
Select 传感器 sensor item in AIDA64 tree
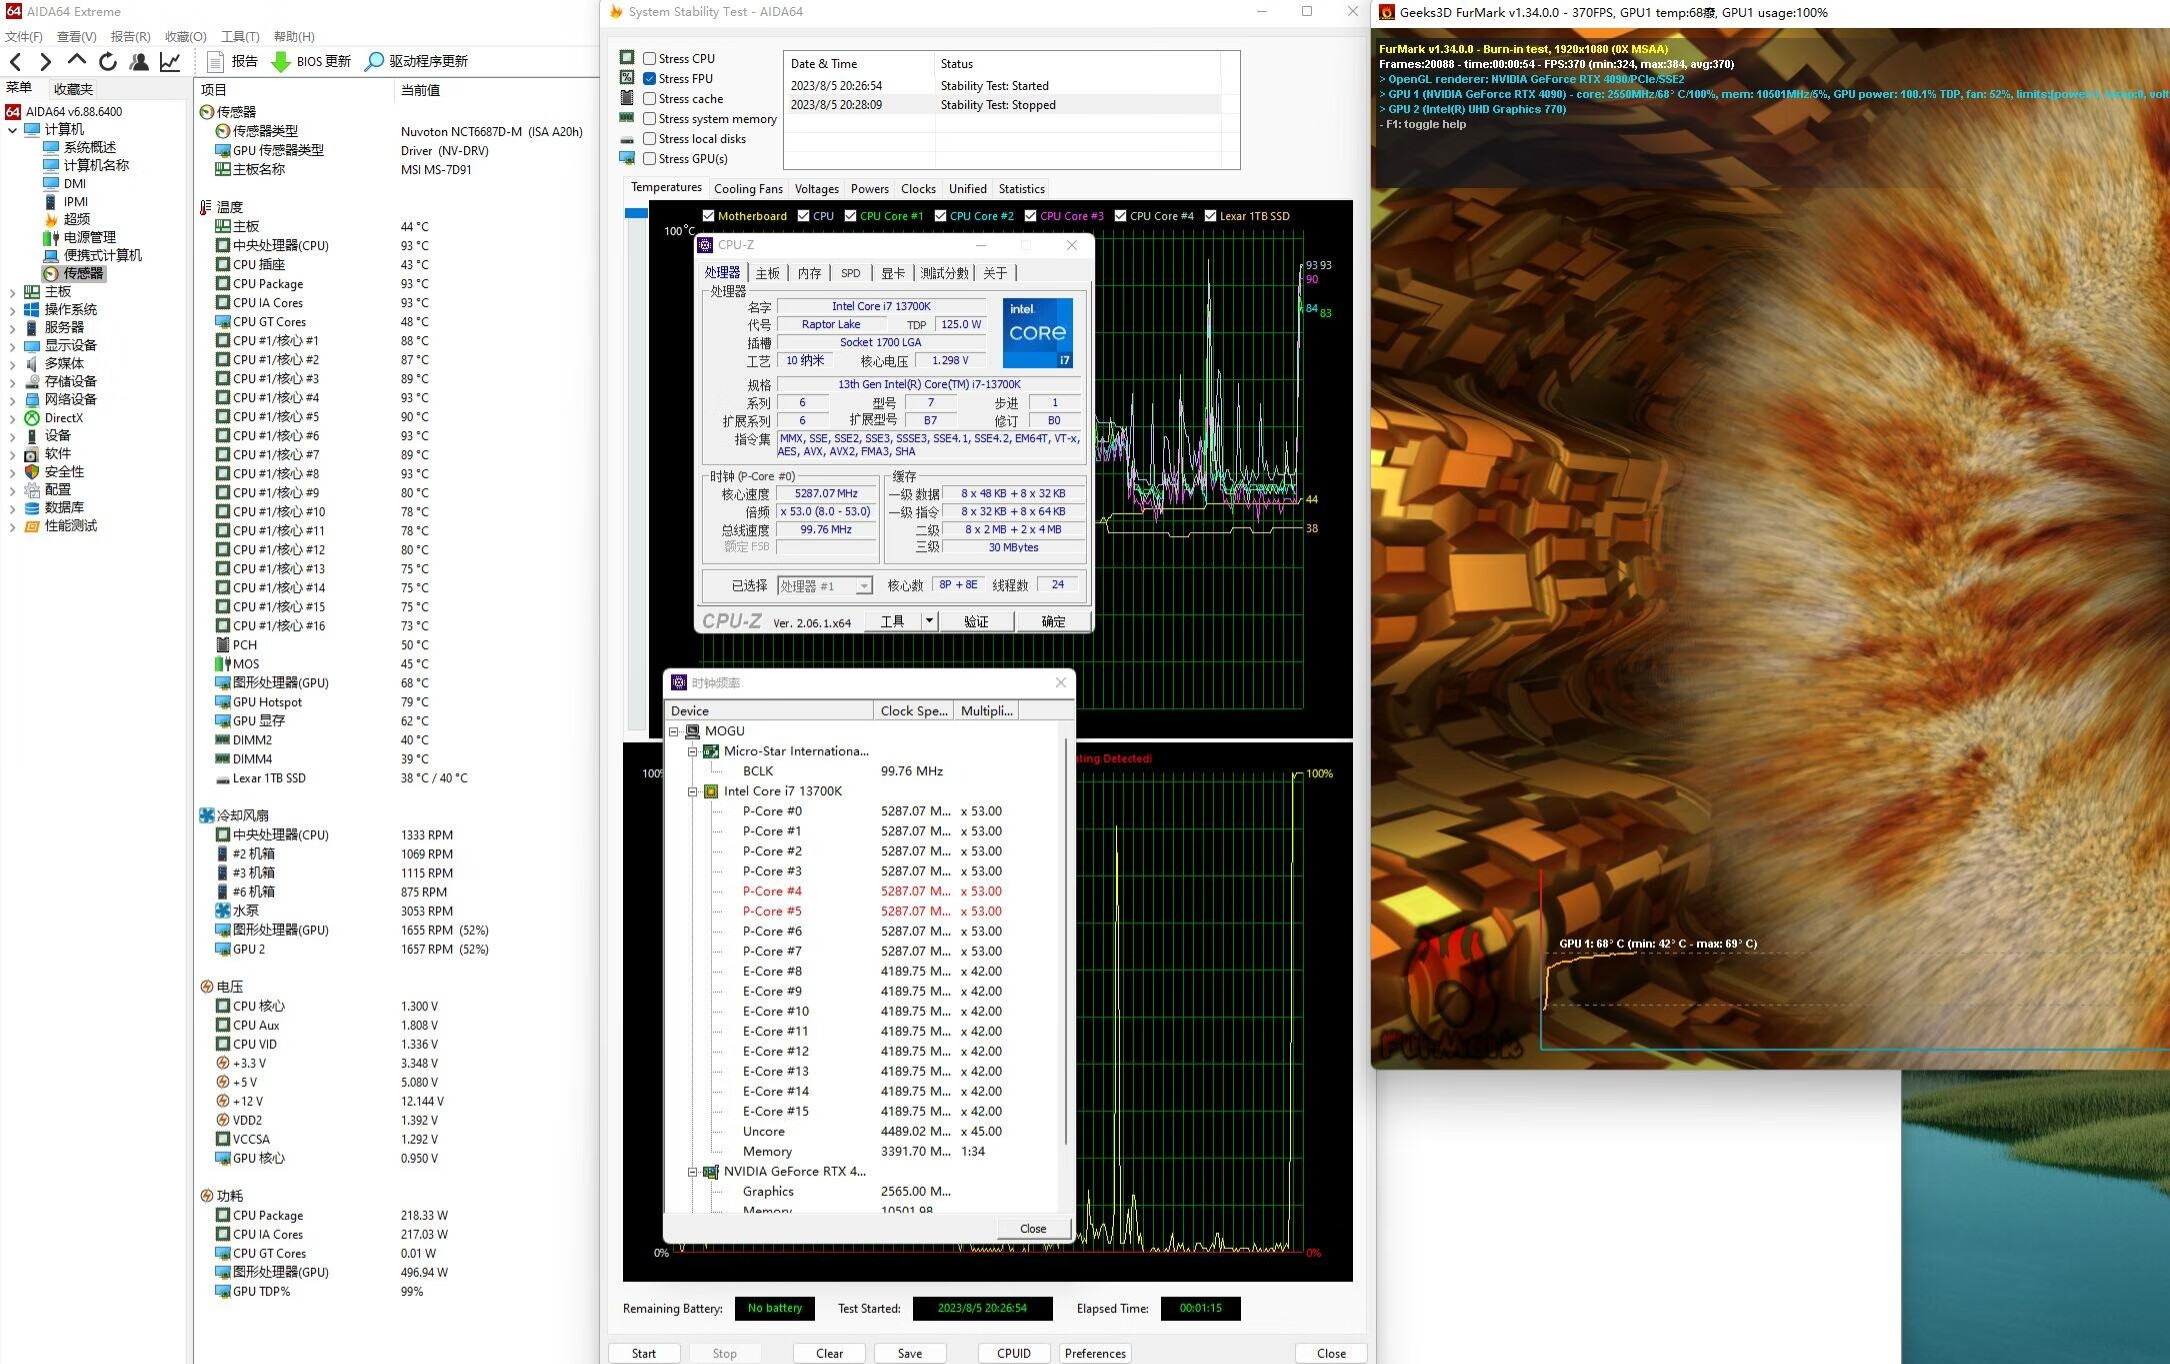pyautogui.click(x=74, y=273)
